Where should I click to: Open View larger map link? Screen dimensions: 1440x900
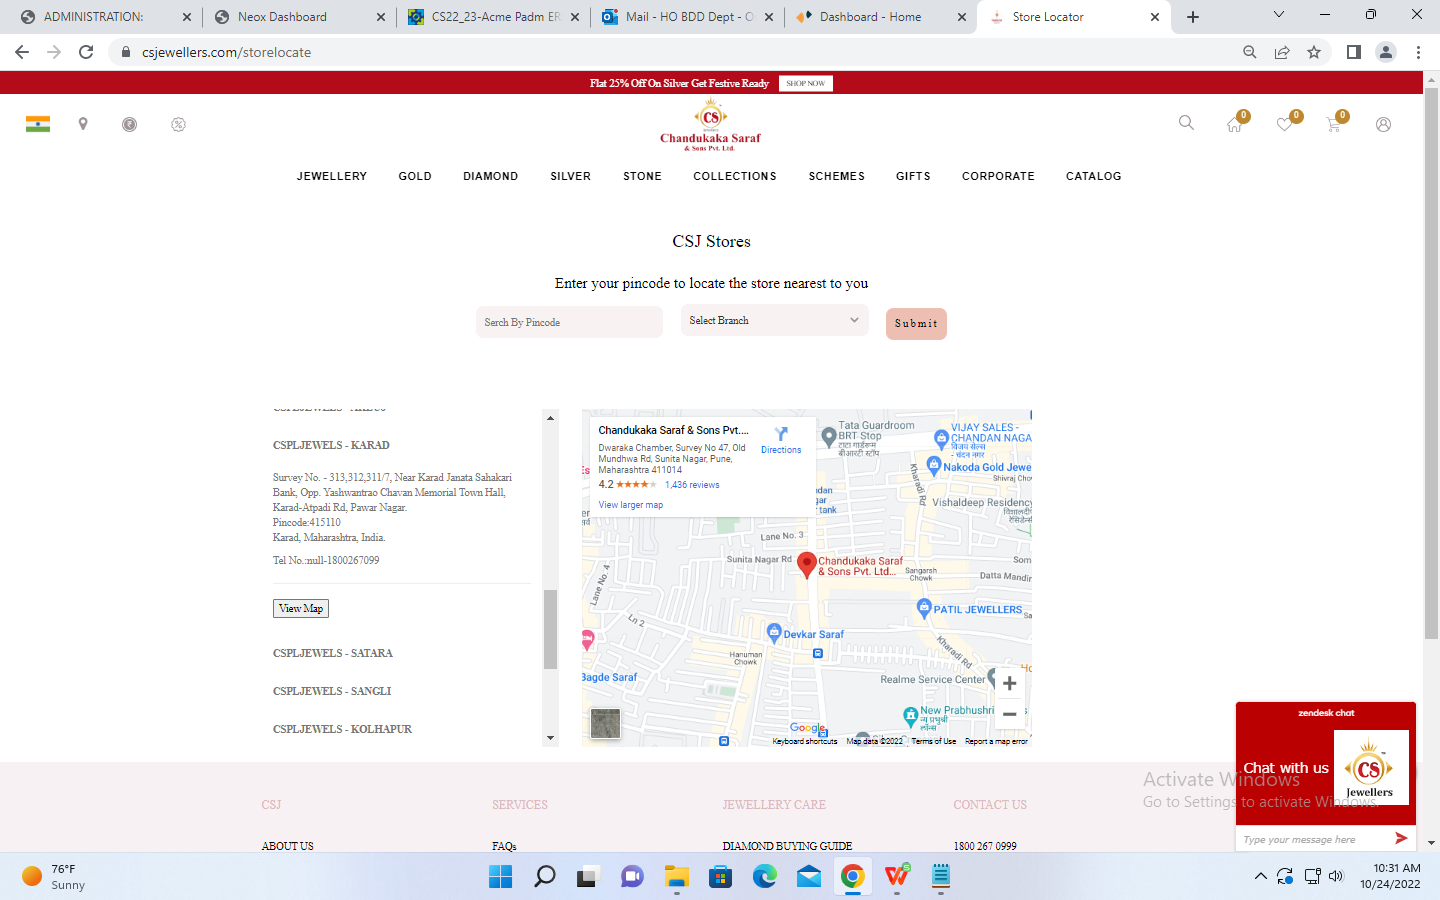(x=630, y=505)
